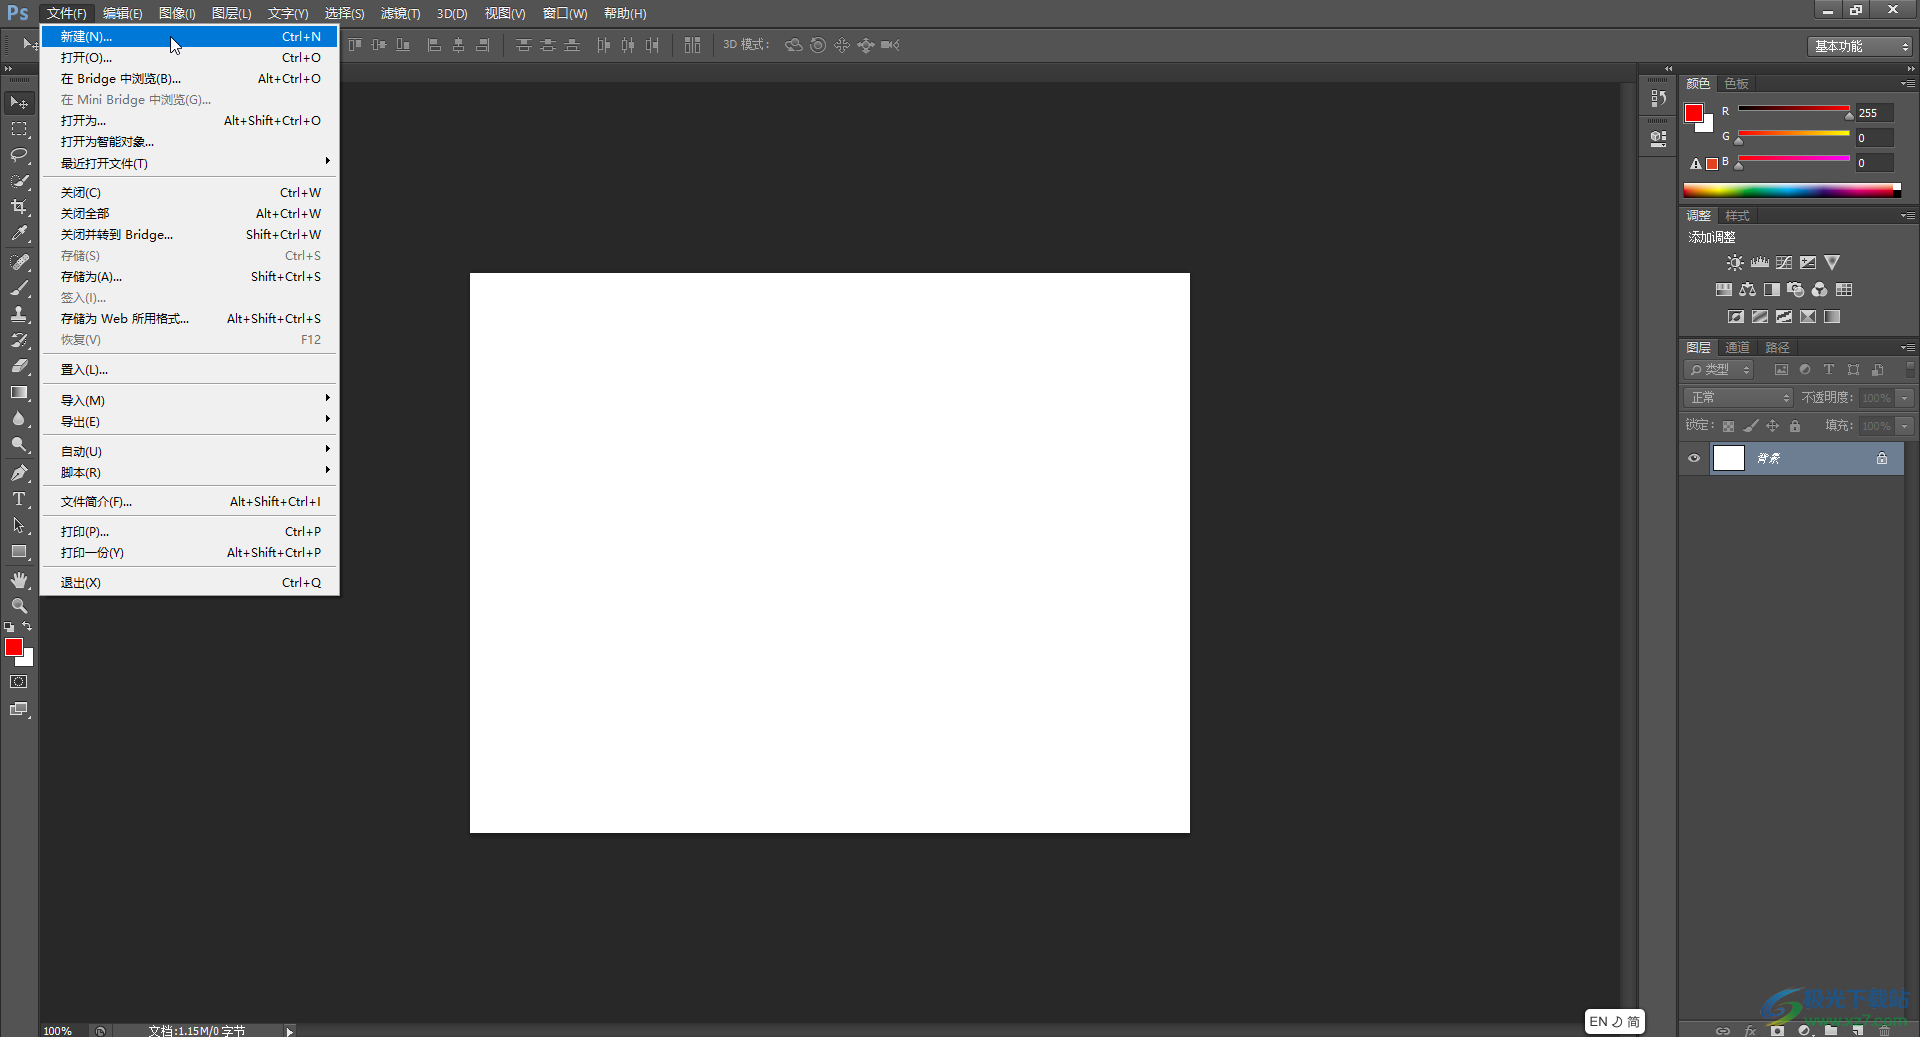Screen dimensions: 1920x1037
Task: Add a Levels adjustment
Action: point(1760,263)
